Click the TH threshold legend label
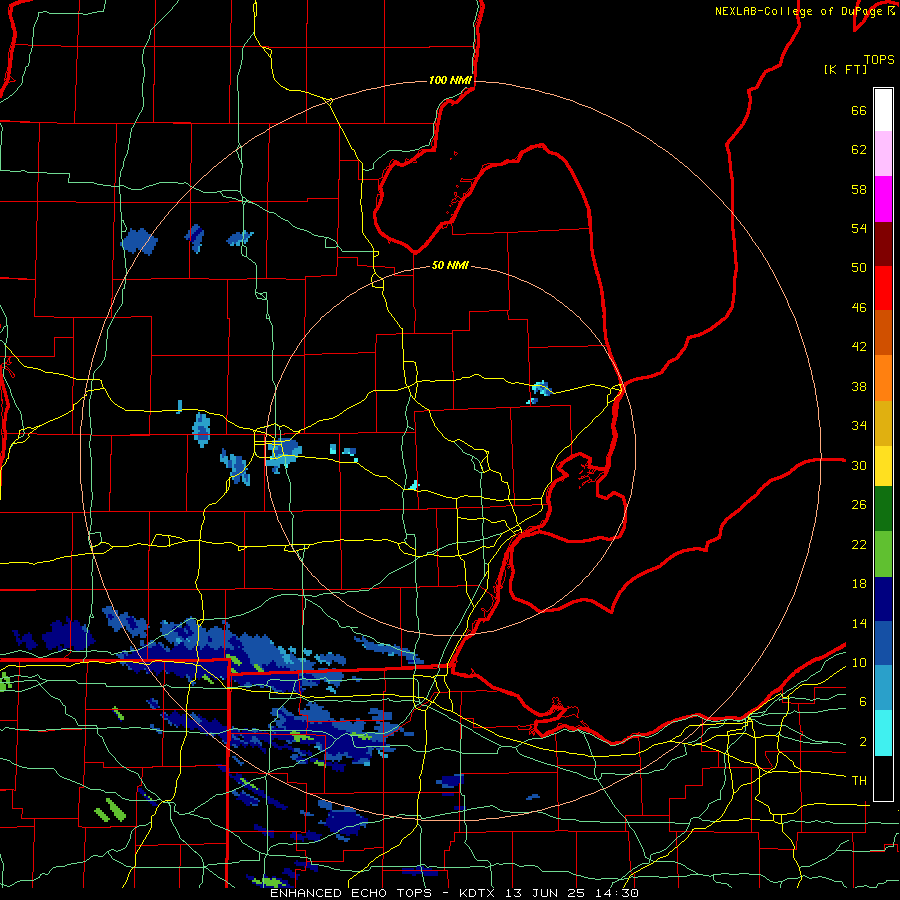This screenshot has width=900, height=900. point(859,781)
